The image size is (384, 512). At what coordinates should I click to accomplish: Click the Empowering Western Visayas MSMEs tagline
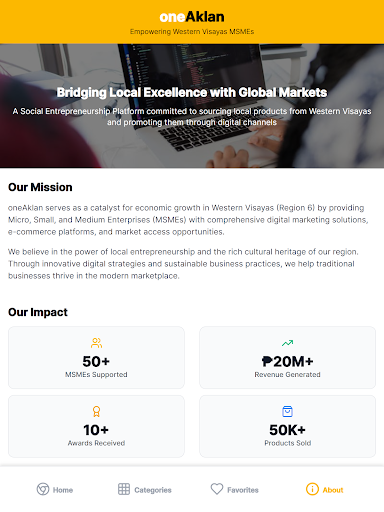(x=192, y=32)
